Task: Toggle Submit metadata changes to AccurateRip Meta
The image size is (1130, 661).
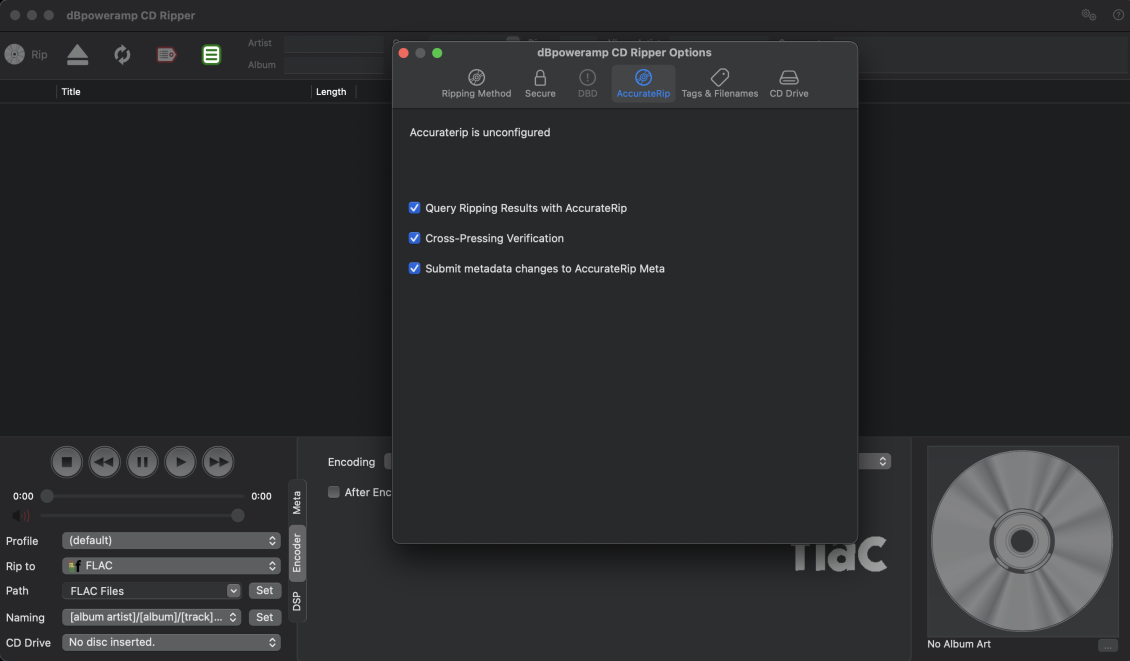Action: coord(415,268)
